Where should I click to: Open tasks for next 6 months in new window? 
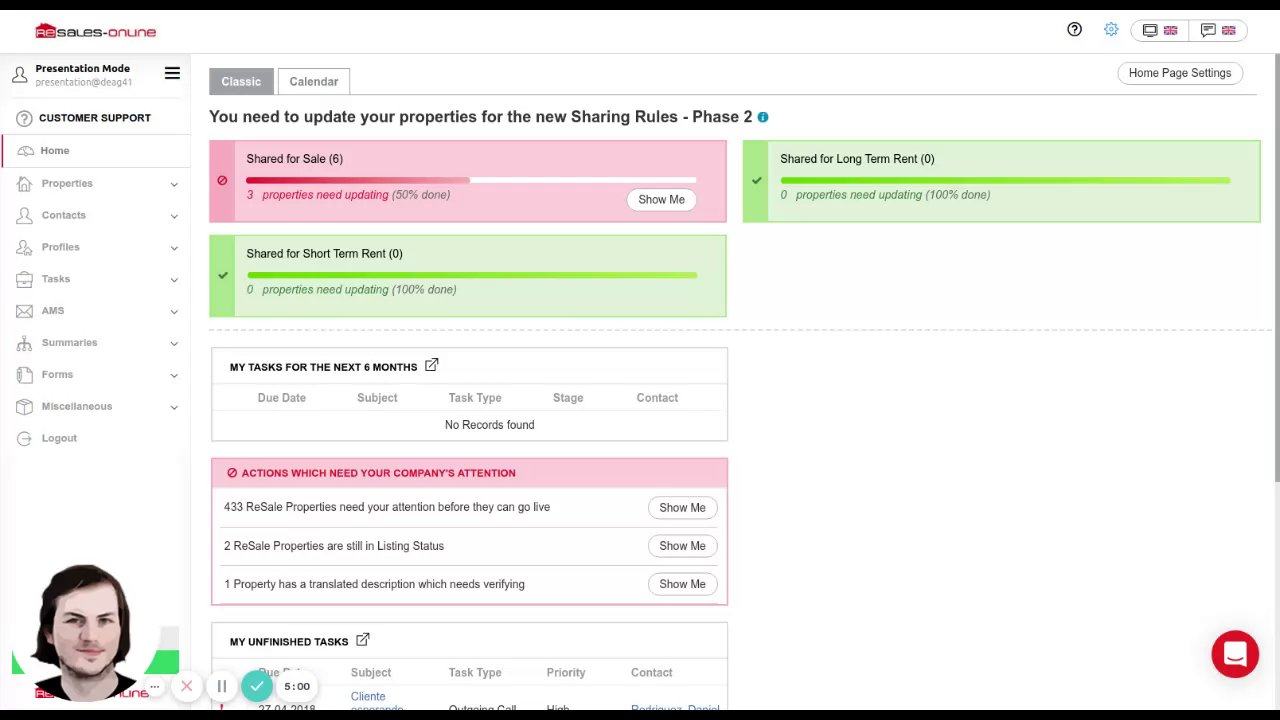point(432,366)
